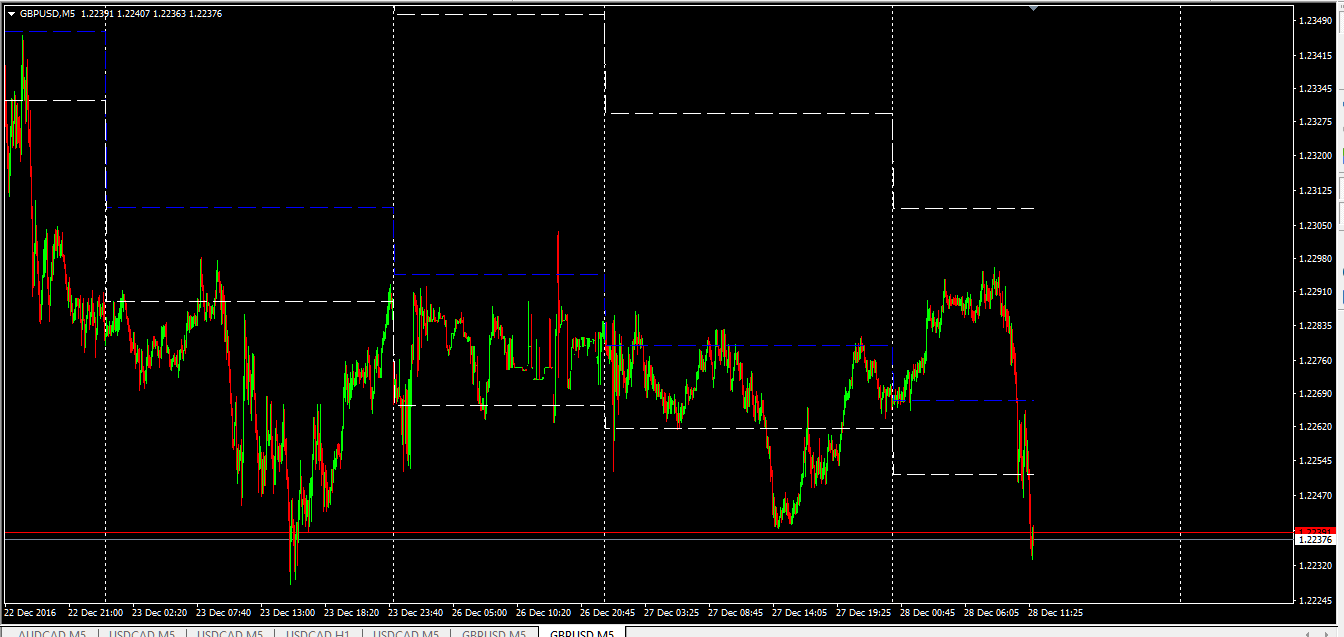Click the 1.22470 price axis value

point(1315,495)
